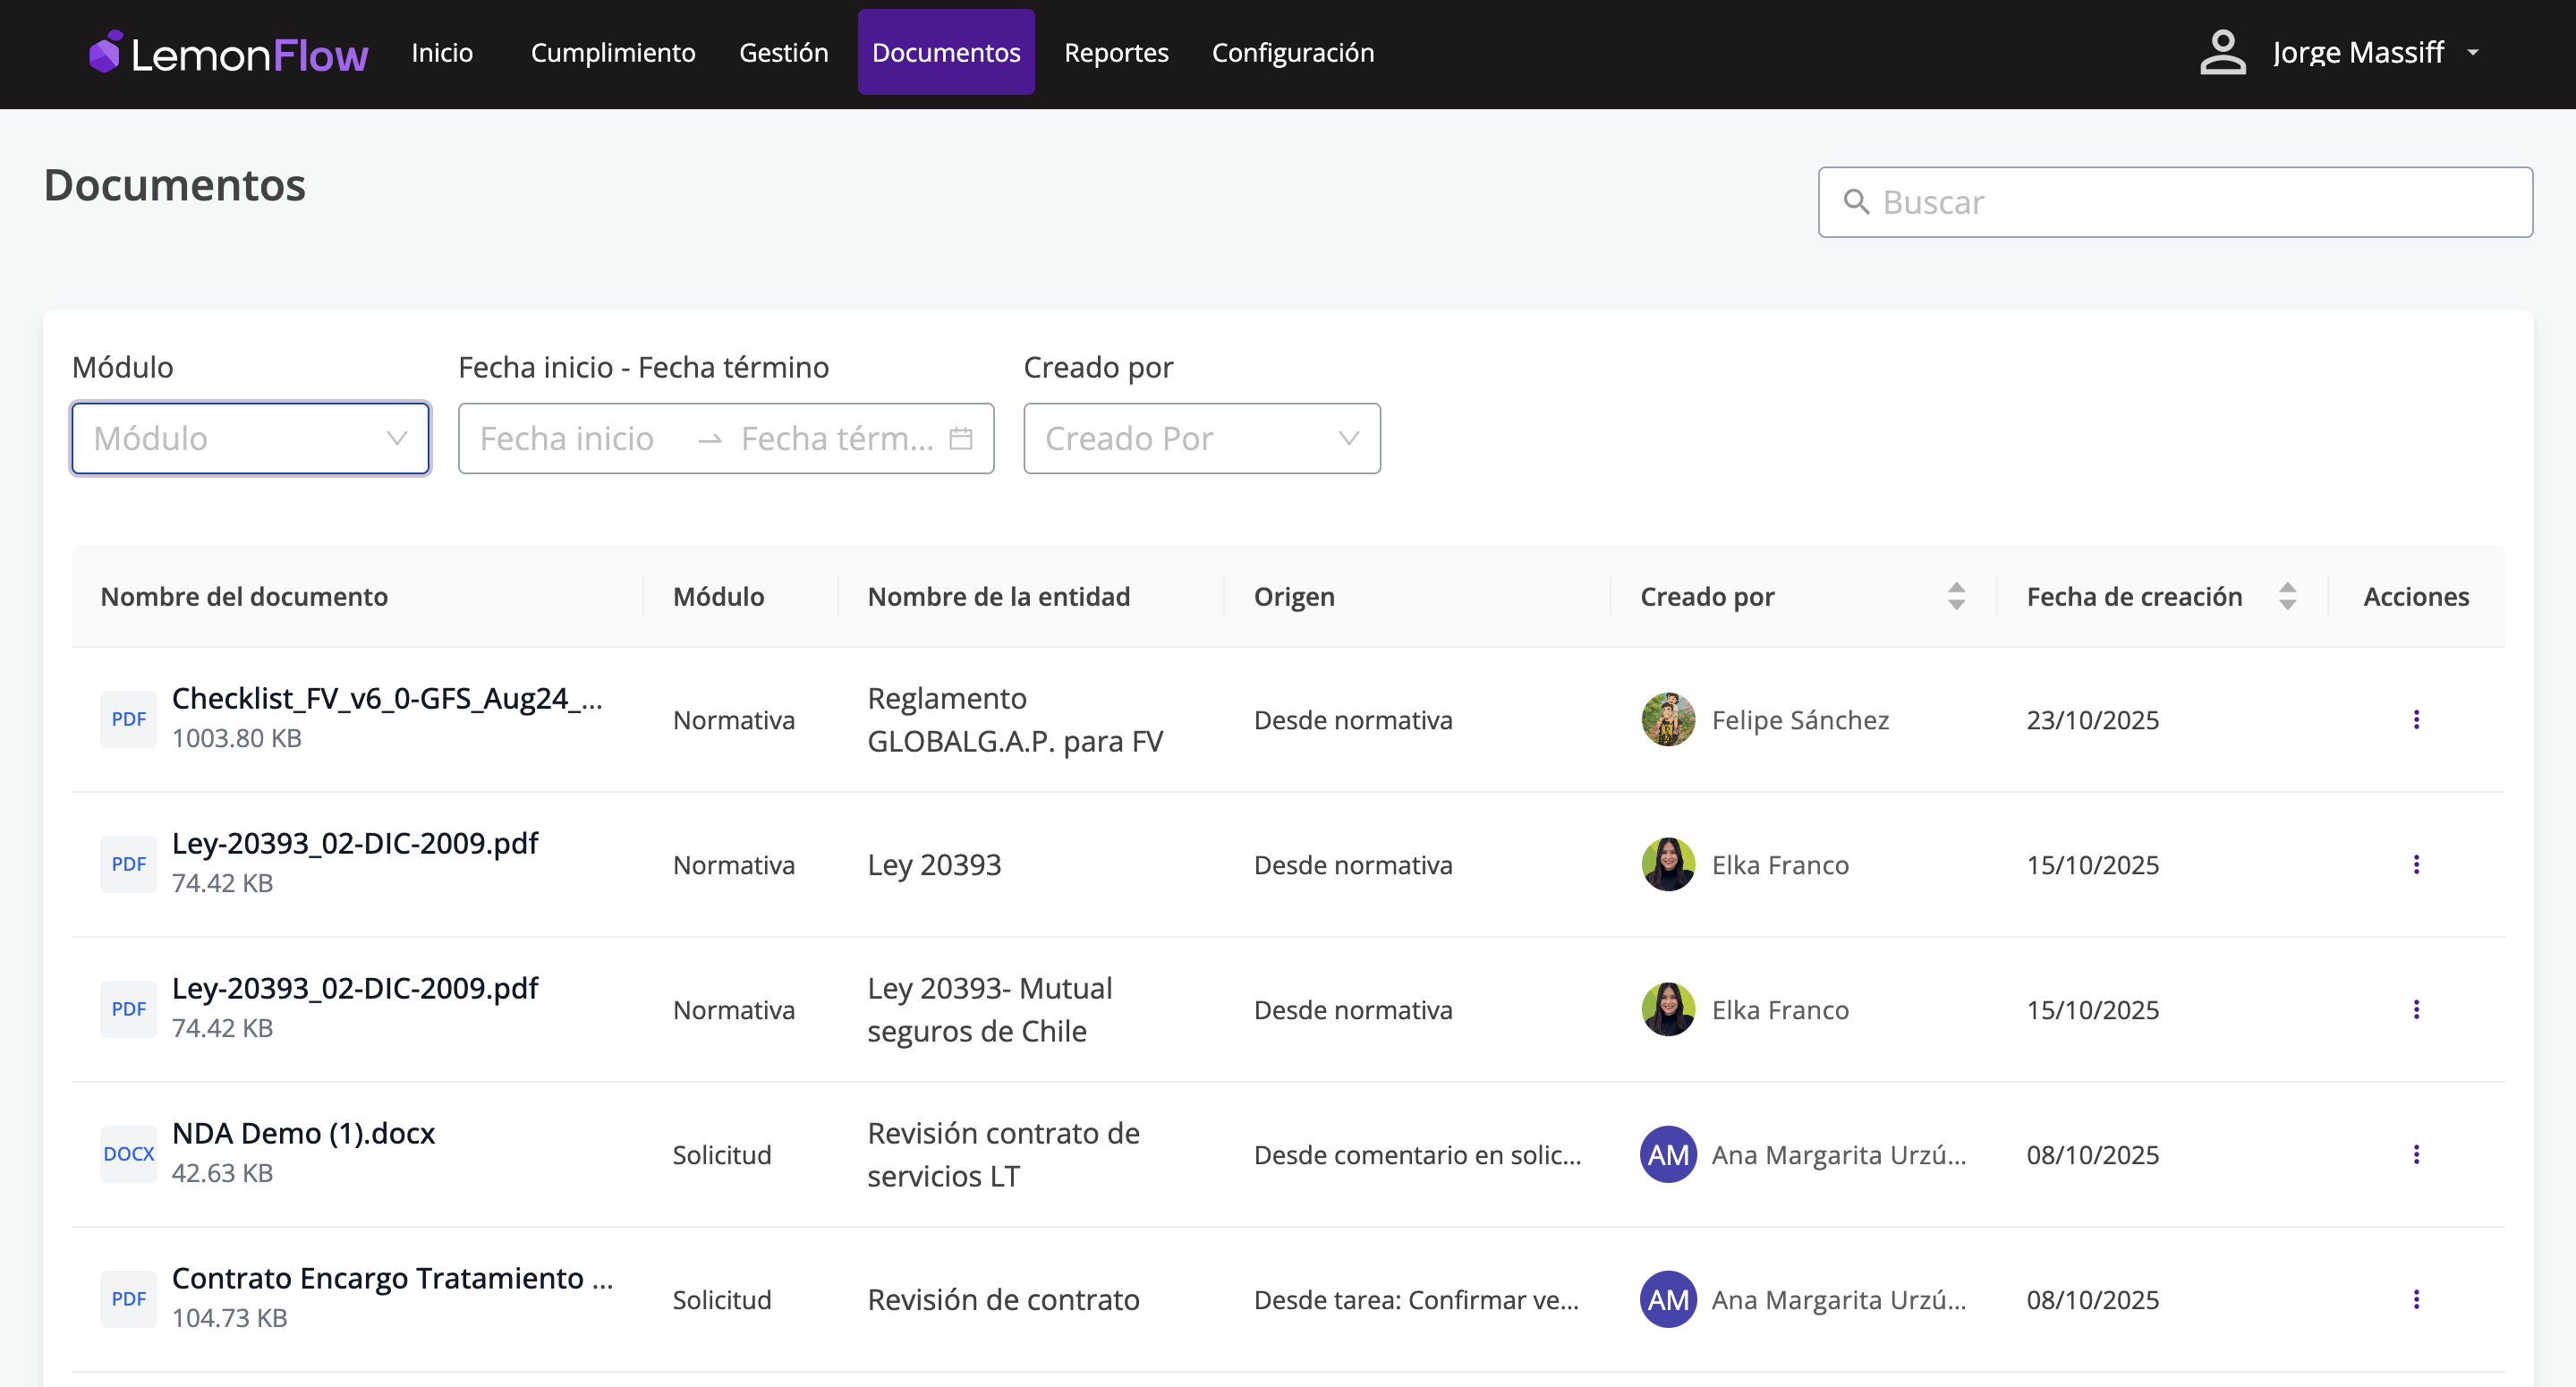Image resolution: width=2576 pixels, height=1387 pixels.
Task: Click Felipe Sánchez avatar photo
Action: click(x=1667, y=719)
